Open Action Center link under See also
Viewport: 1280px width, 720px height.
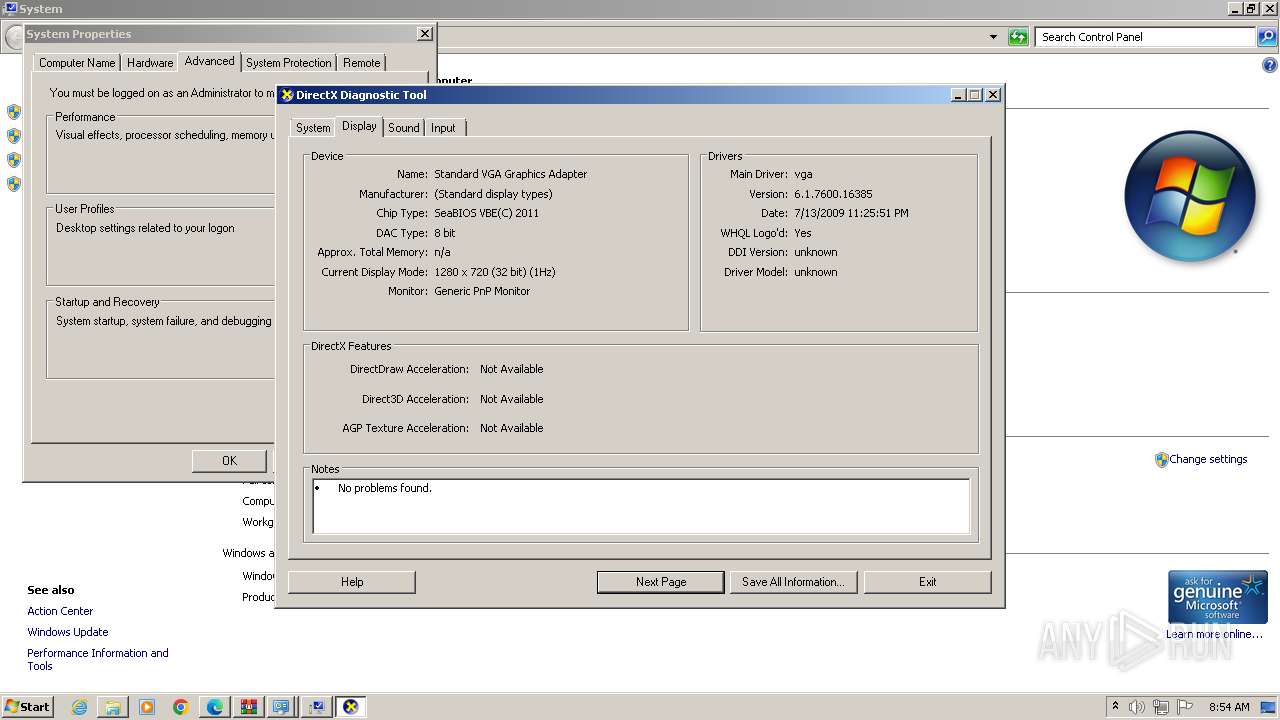(x=60, y=611)
